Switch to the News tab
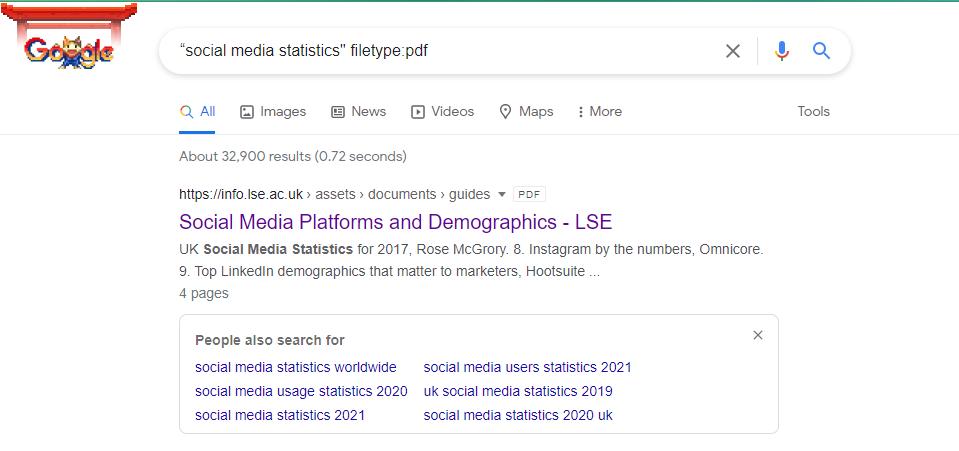This screenshot has height=451, width=959. coord(358,112)
